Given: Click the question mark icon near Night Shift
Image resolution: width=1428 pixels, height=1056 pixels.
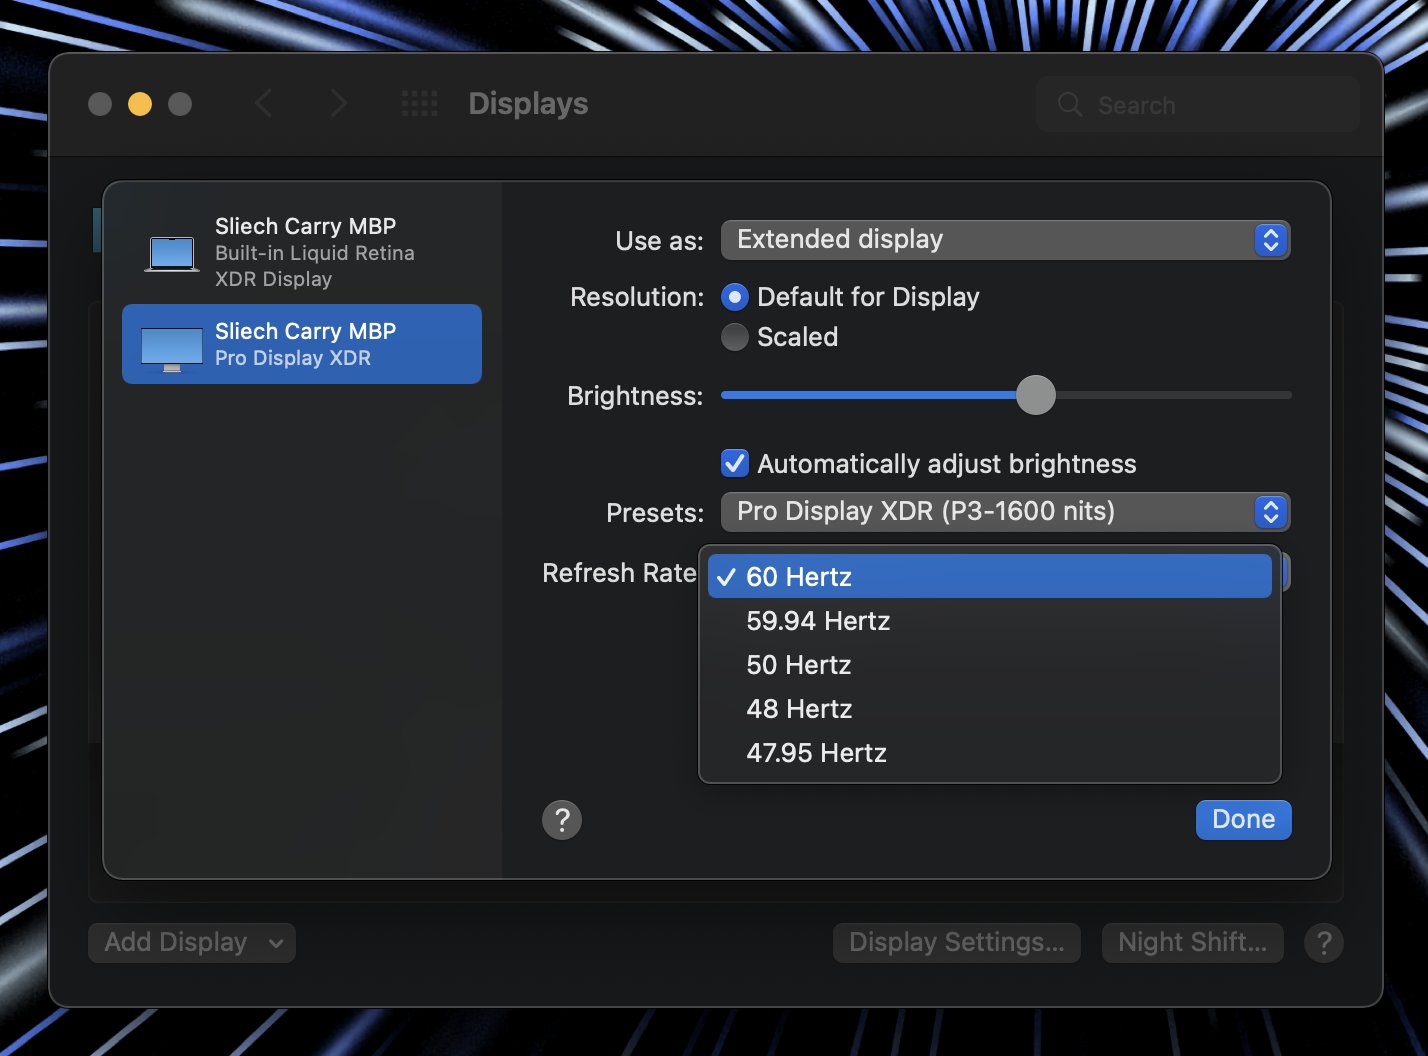Looking at the screenshot, I should (1323, 942).
